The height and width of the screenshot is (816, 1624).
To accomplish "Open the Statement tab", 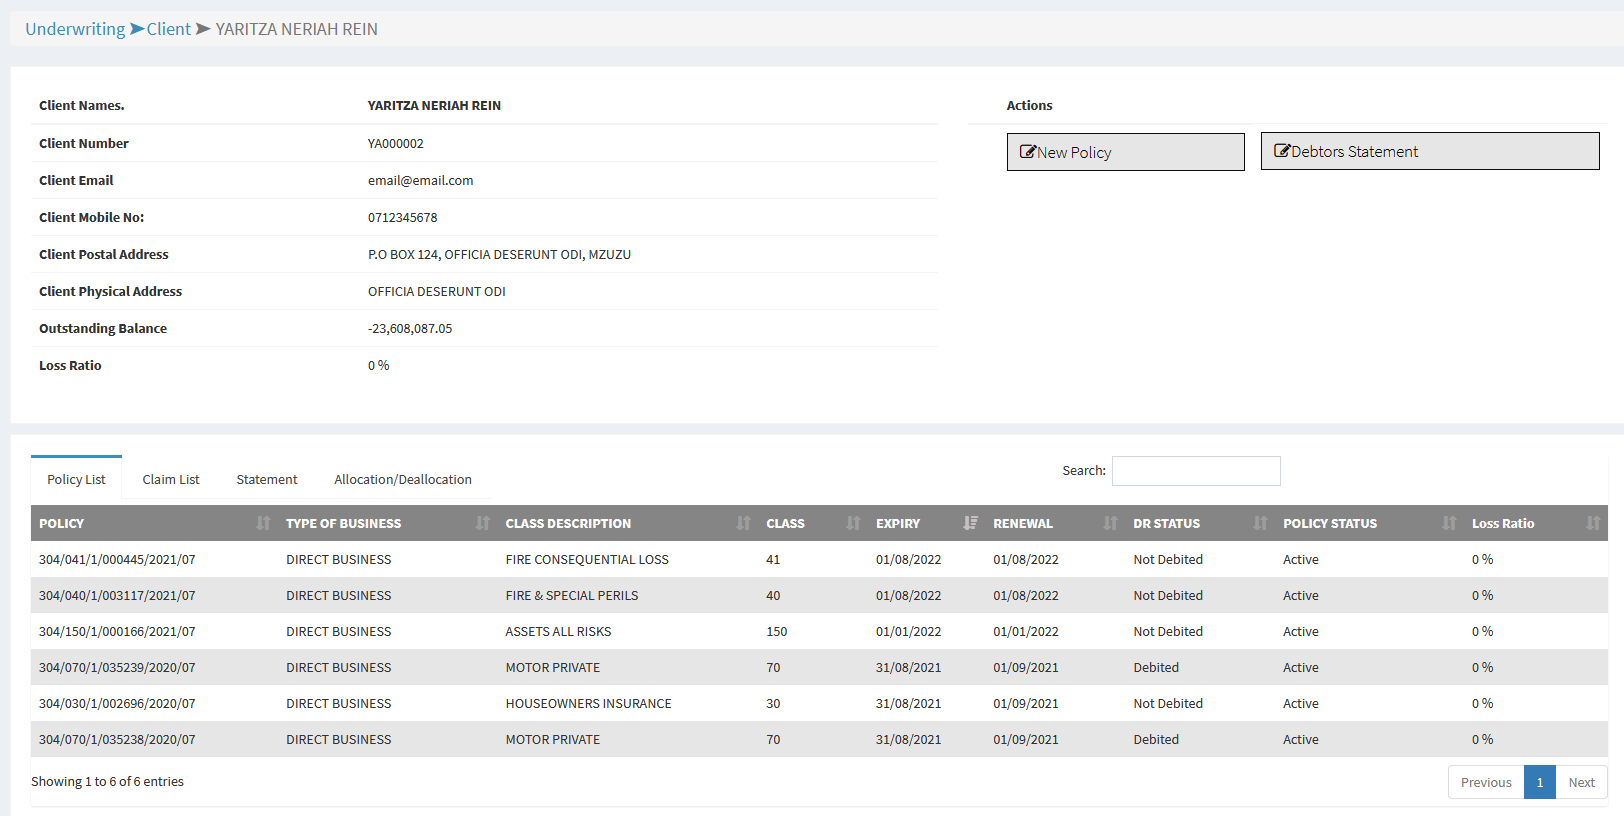I will 267,479.
